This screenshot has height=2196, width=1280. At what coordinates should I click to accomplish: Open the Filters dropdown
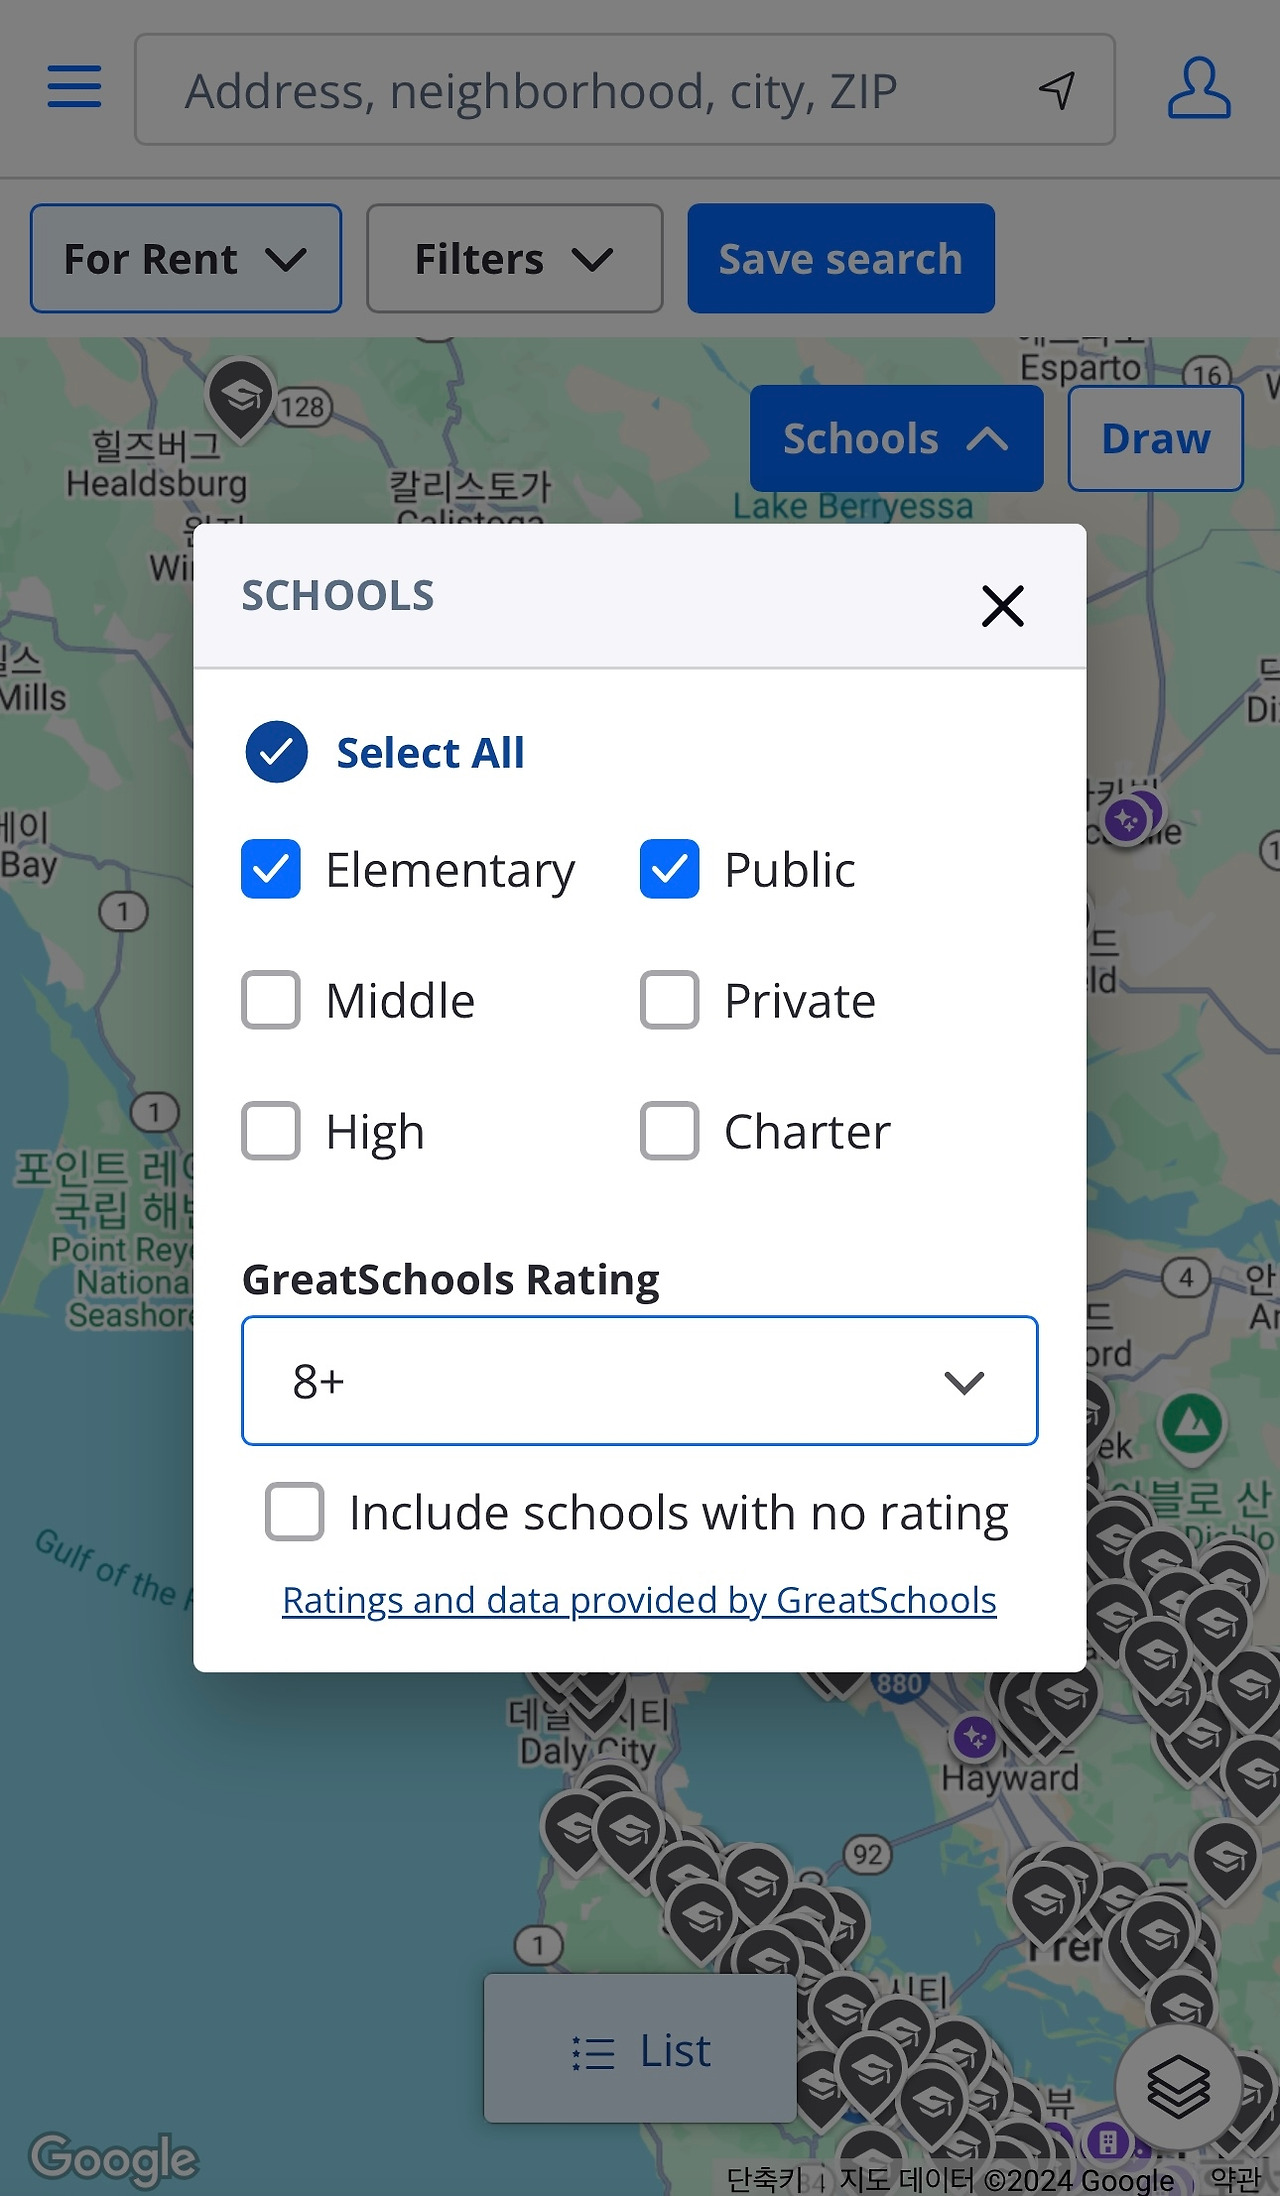tap(514, 259)
